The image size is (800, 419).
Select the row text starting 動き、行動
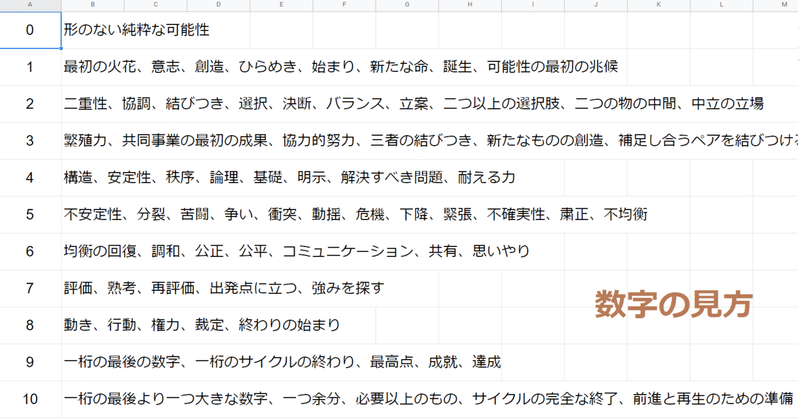(202, 325)
